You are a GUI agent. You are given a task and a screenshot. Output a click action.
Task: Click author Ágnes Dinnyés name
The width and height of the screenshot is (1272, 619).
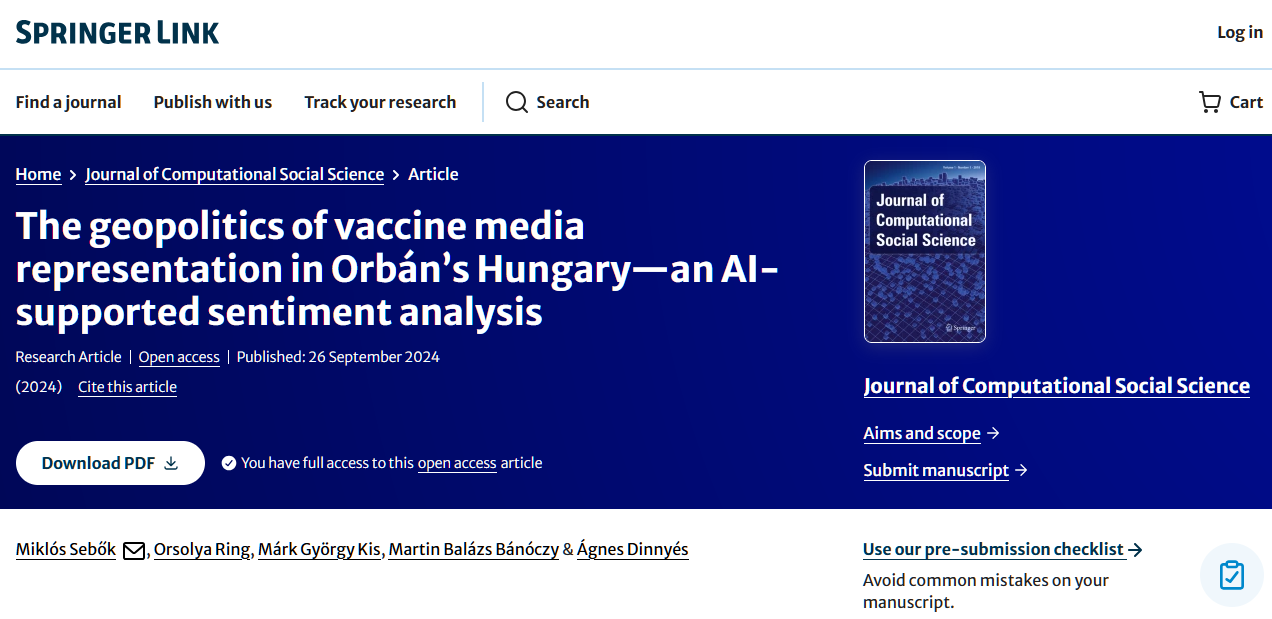tap(633, 549)
